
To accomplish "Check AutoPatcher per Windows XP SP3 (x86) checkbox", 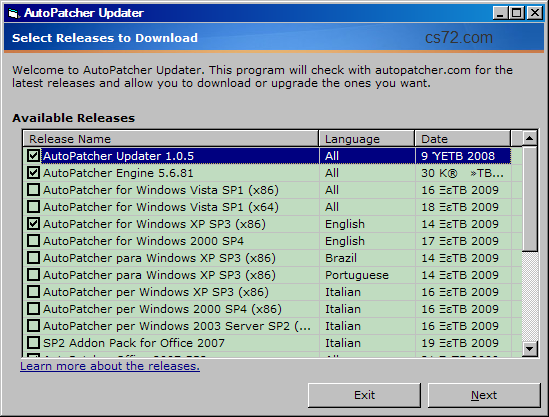I will coord(34,292).
